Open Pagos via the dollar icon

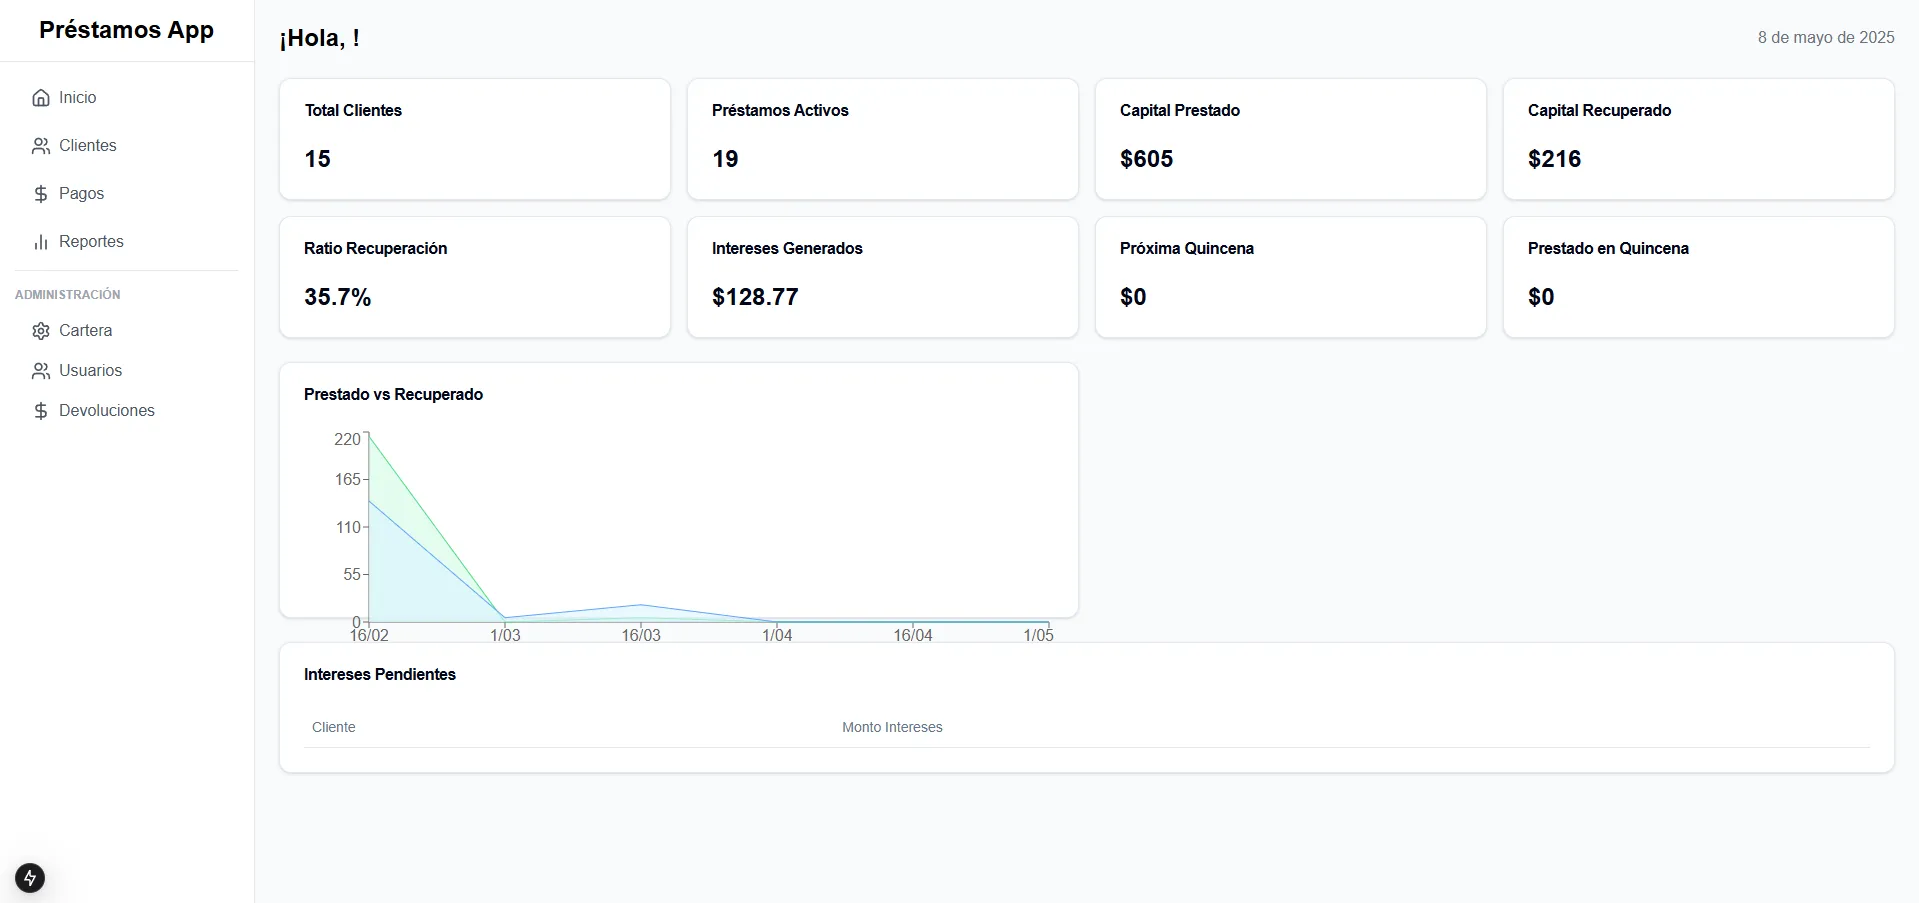40,193
